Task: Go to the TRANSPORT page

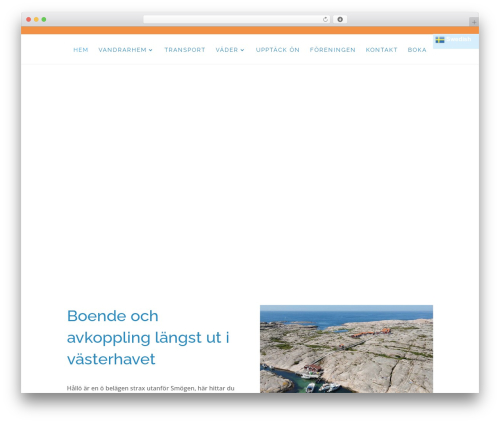Action: [185, 50]
